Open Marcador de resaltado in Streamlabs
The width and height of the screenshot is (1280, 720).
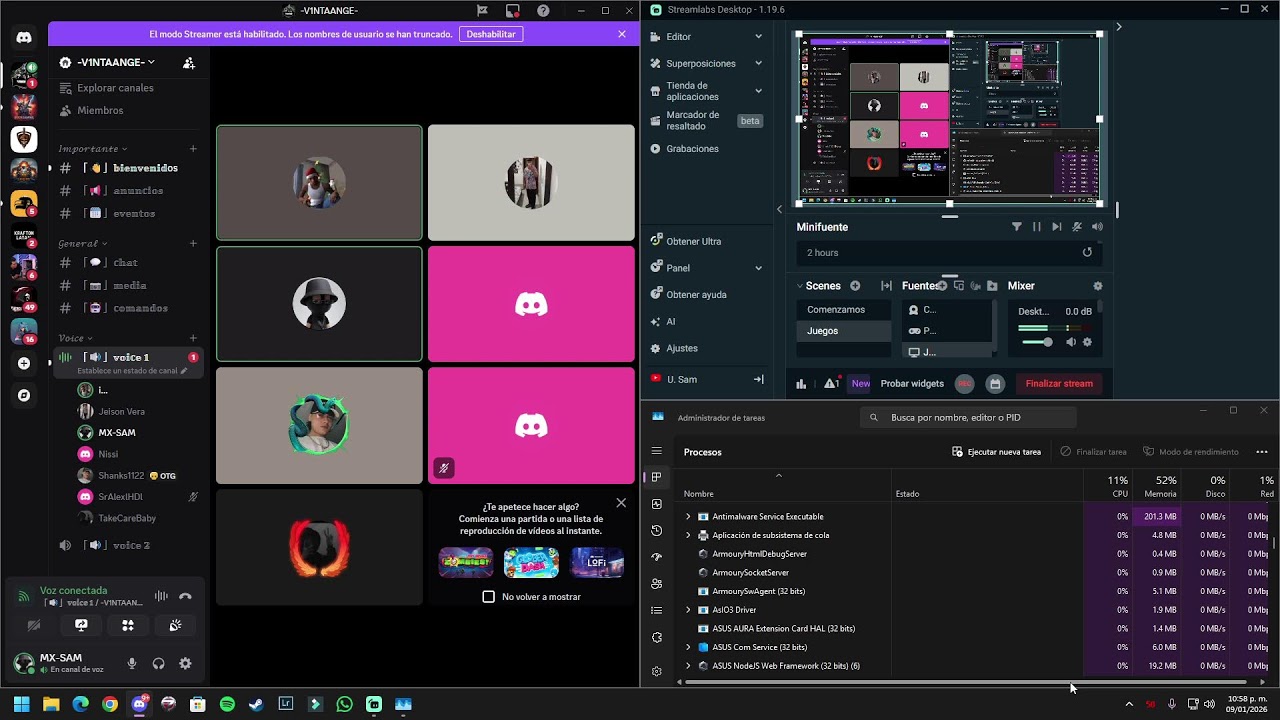tap(707, 121)
